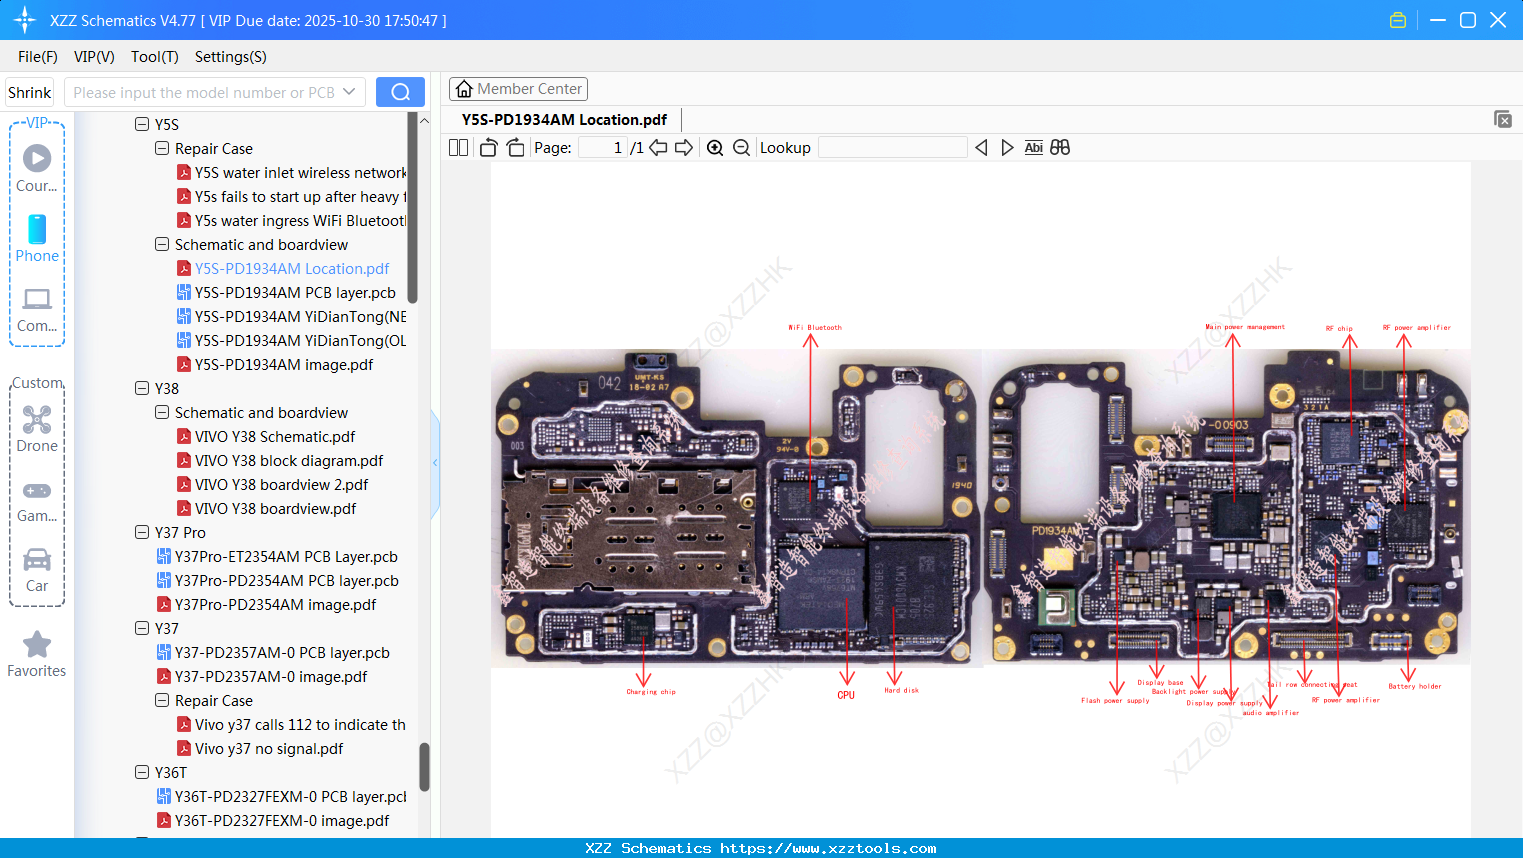Switch to the Y5S-PD1934AM Location.pdf tab
The image size is (1523, 858).
(563, 119)
